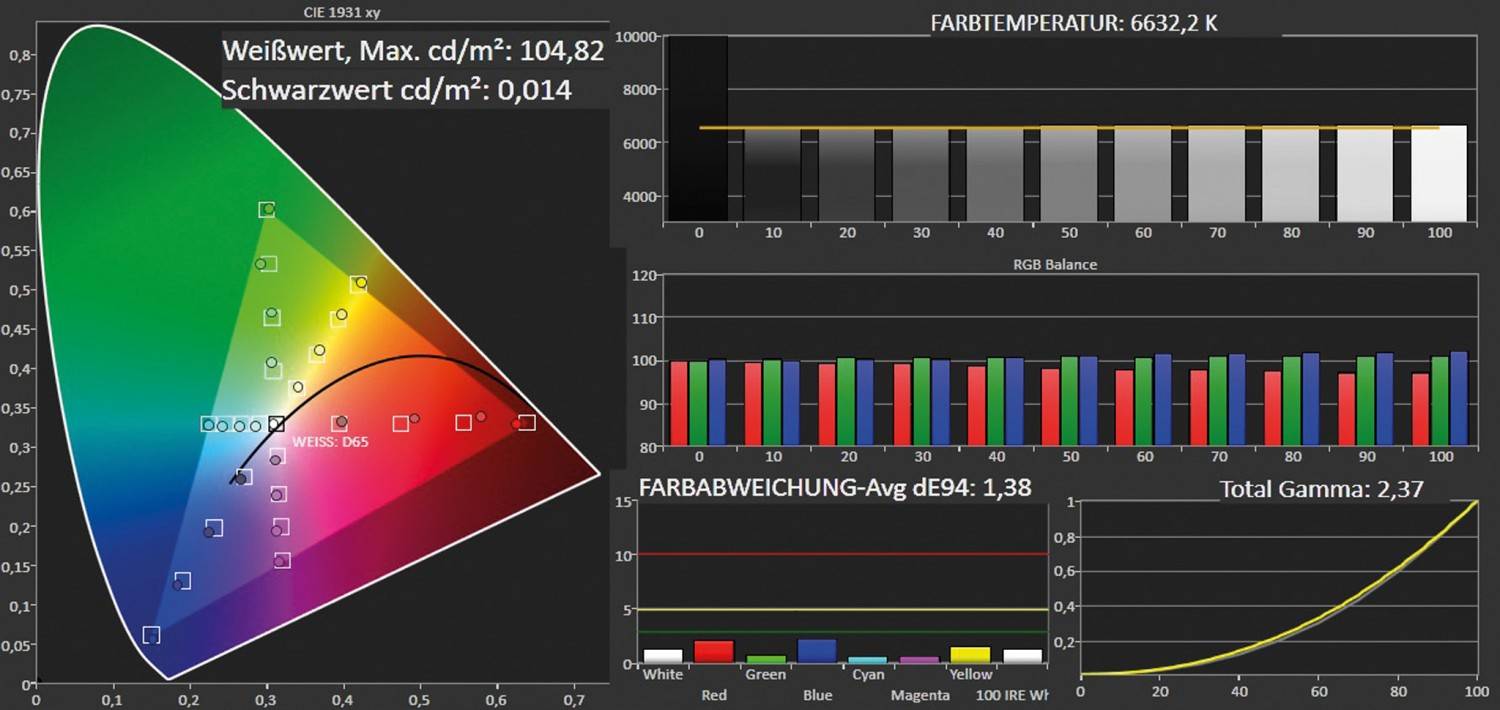Screen dimensions: 1500x710
Task: Click the 'Magenta' label under the deviation chart
Action: [x=919, y=695]
